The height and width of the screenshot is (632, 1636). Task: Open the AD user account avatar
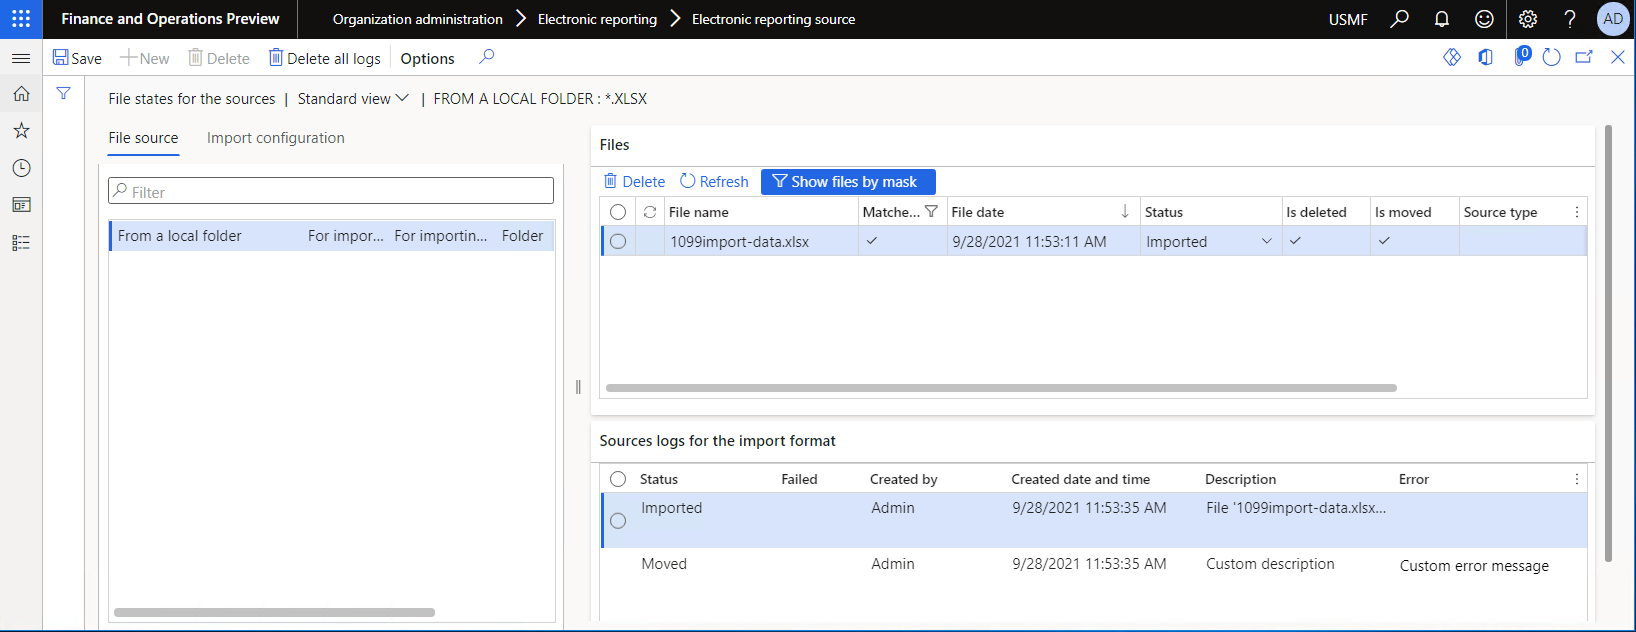tap(1613, 19)
